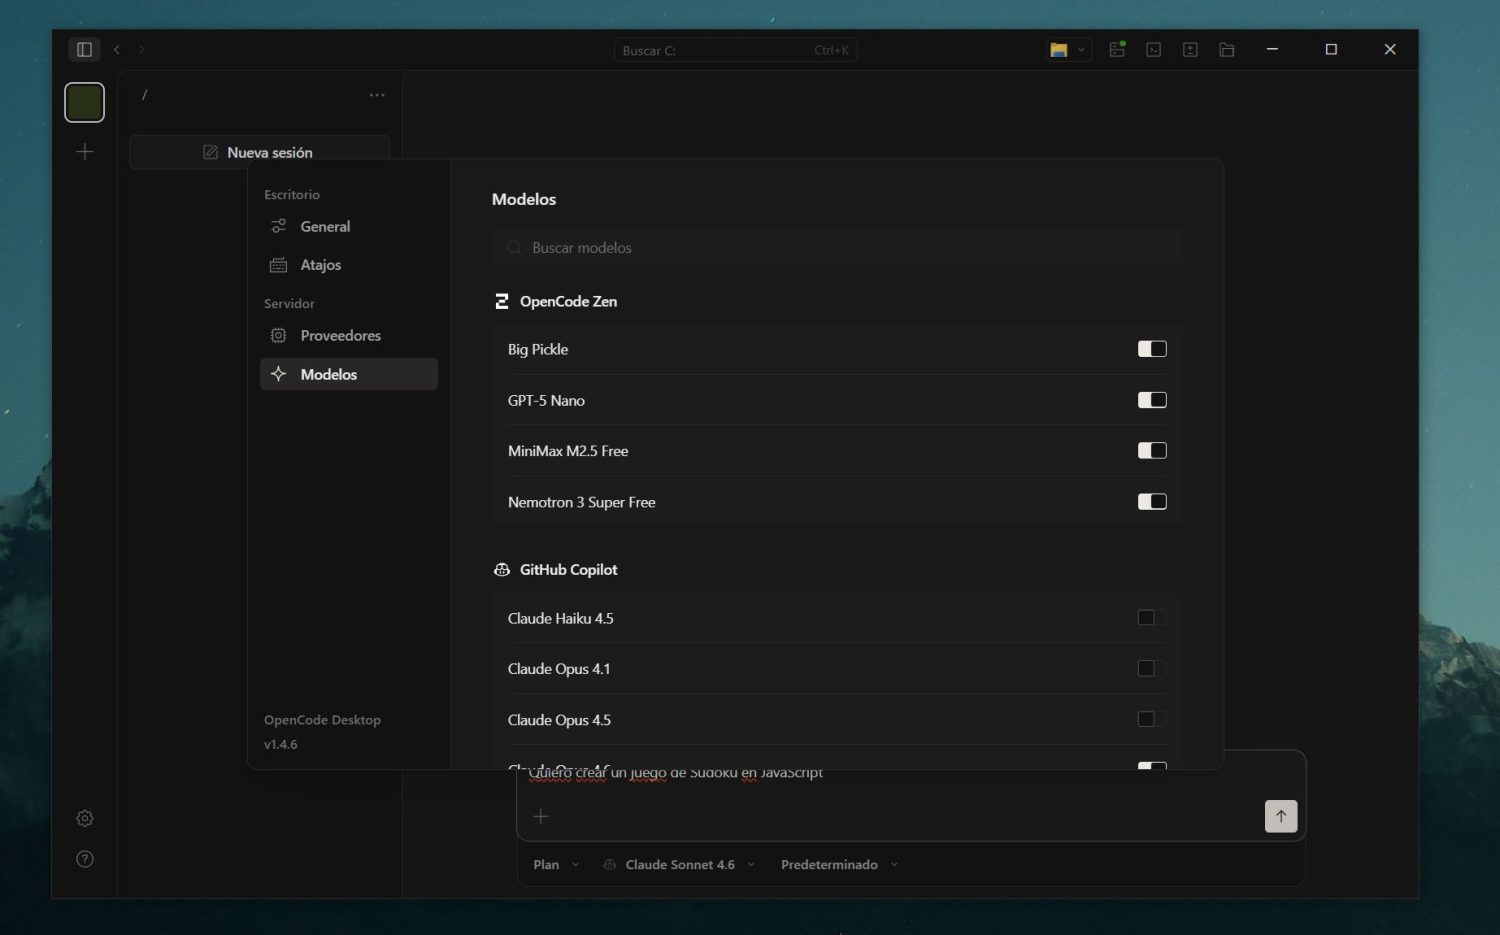The width and height of the screenshot is (1500, 935).
Task: Open the help question mark icon
Action: [84, 858]
